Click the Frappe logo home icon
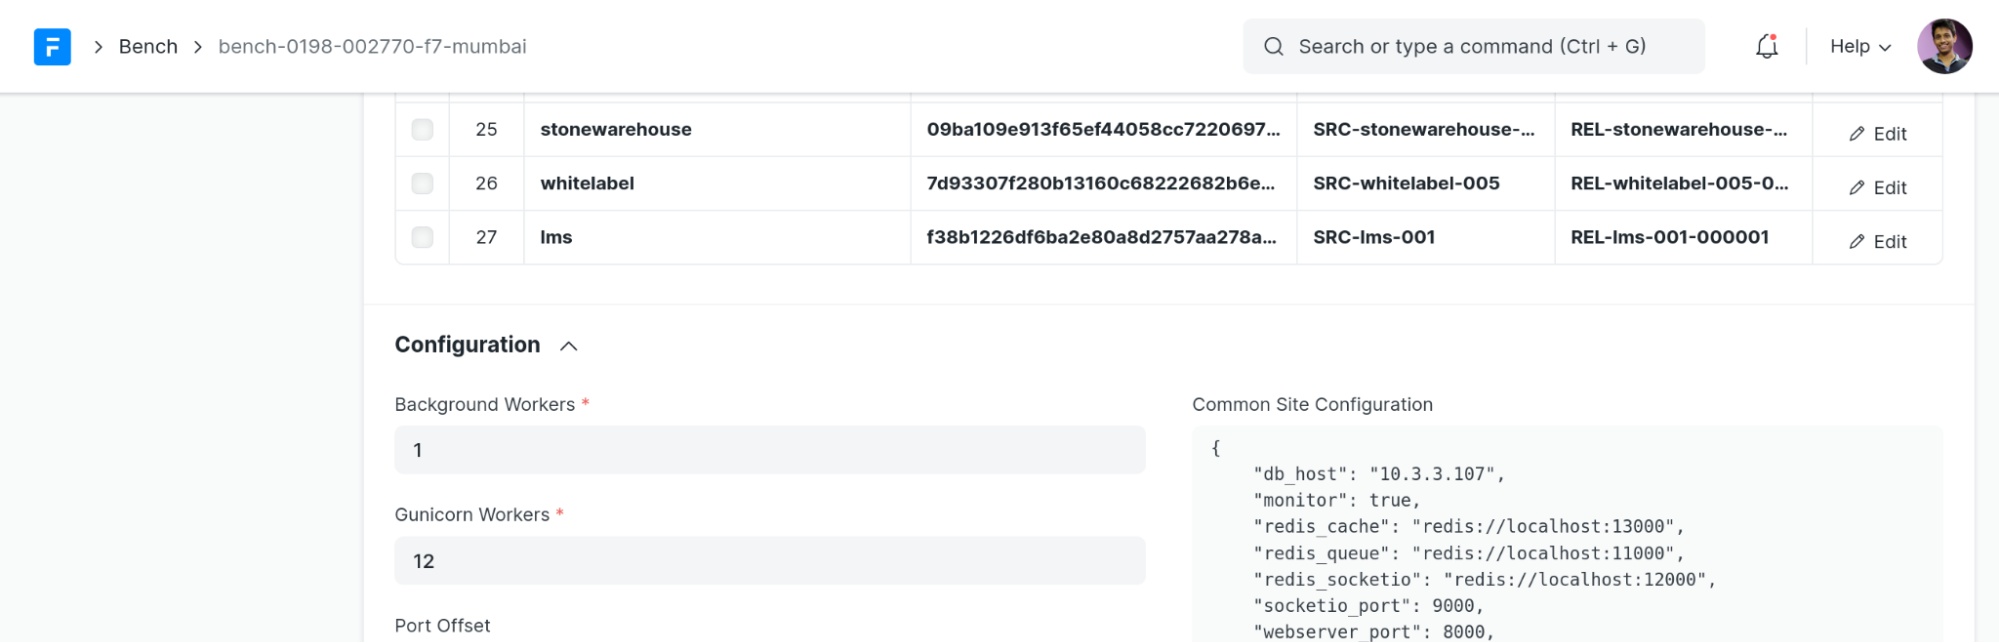1999x643 pixels. pos(52,47)
